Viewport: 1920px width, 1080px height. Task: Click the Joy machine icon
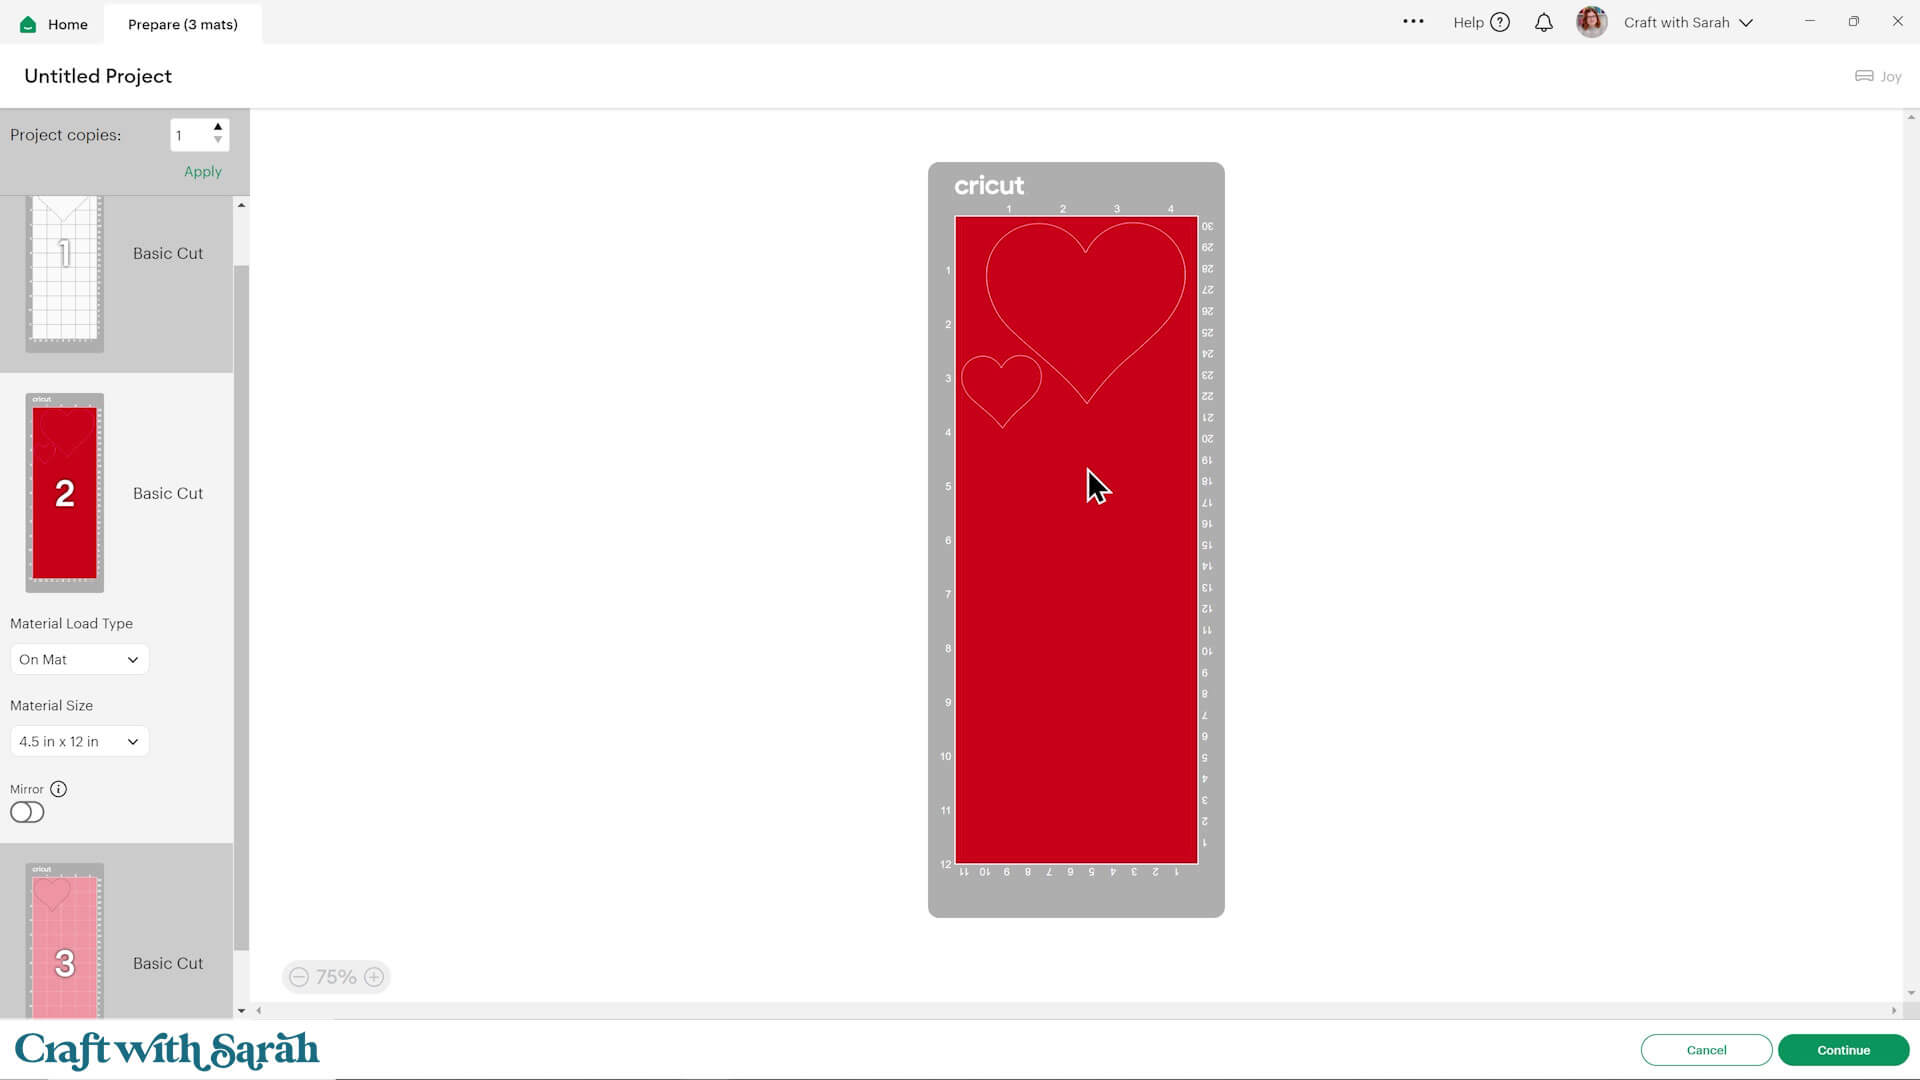click(1864, 76)
